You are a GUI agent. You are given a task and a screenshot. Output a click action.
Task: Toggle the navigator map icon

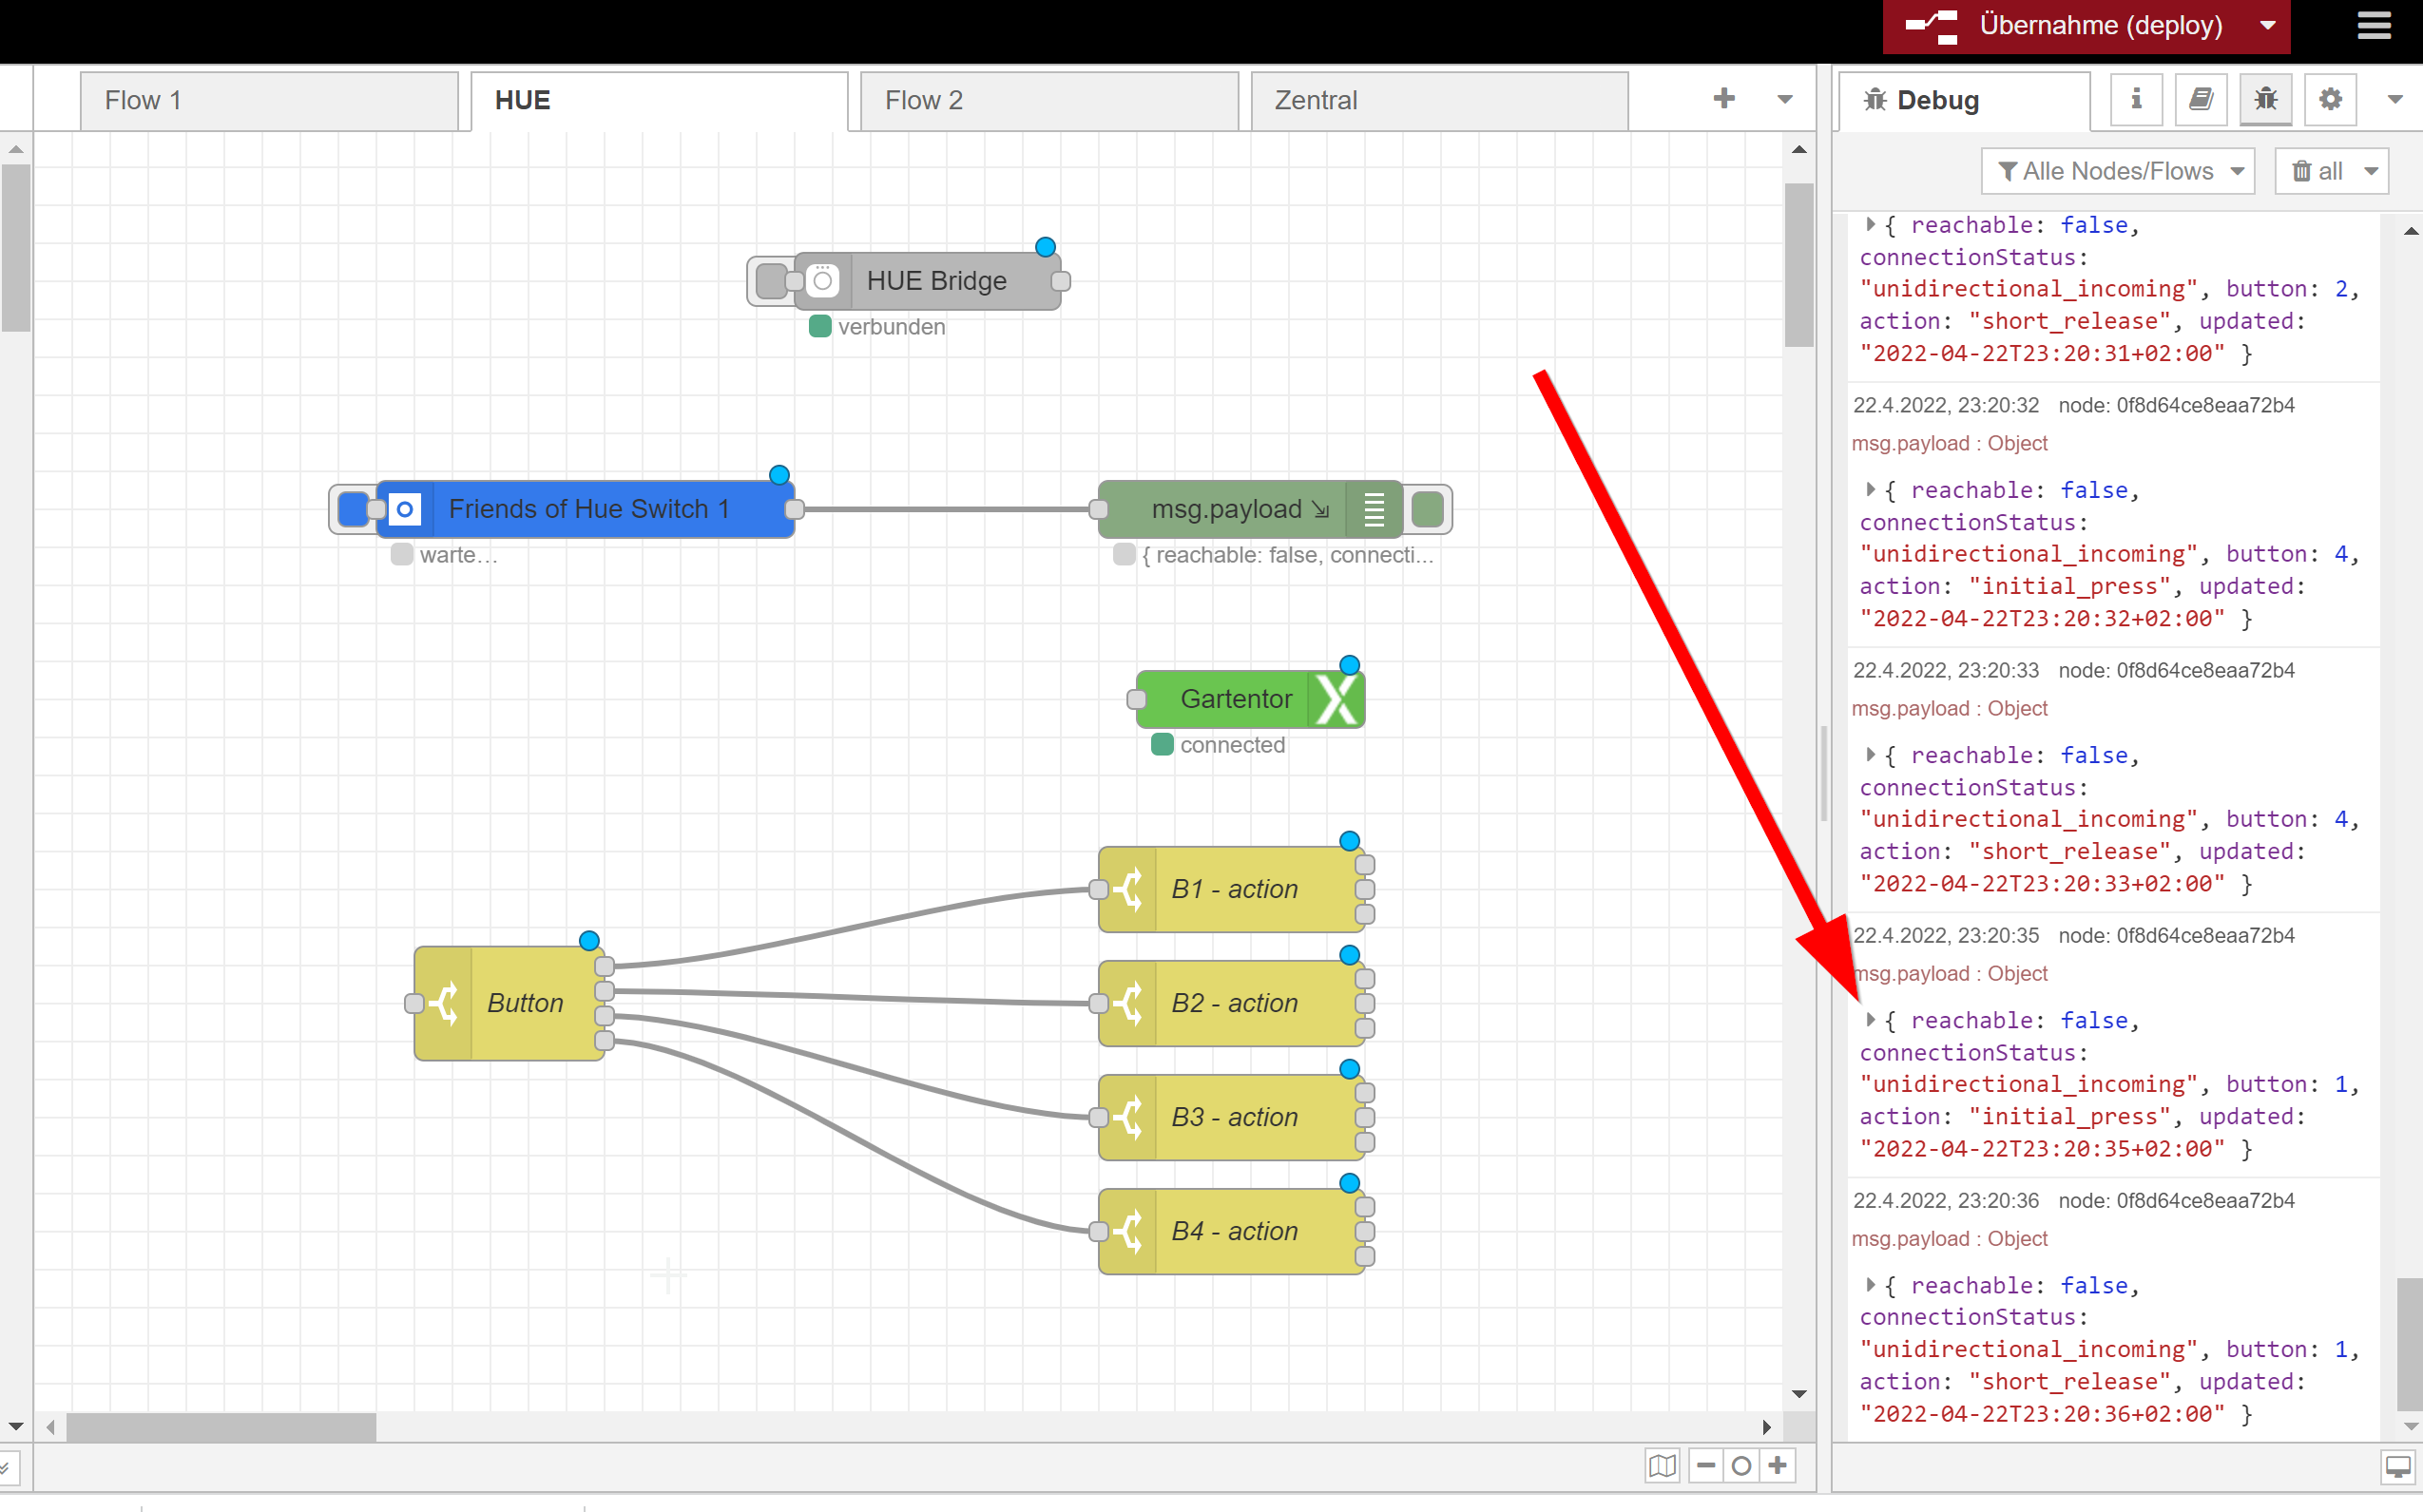pos(1662,1466)
